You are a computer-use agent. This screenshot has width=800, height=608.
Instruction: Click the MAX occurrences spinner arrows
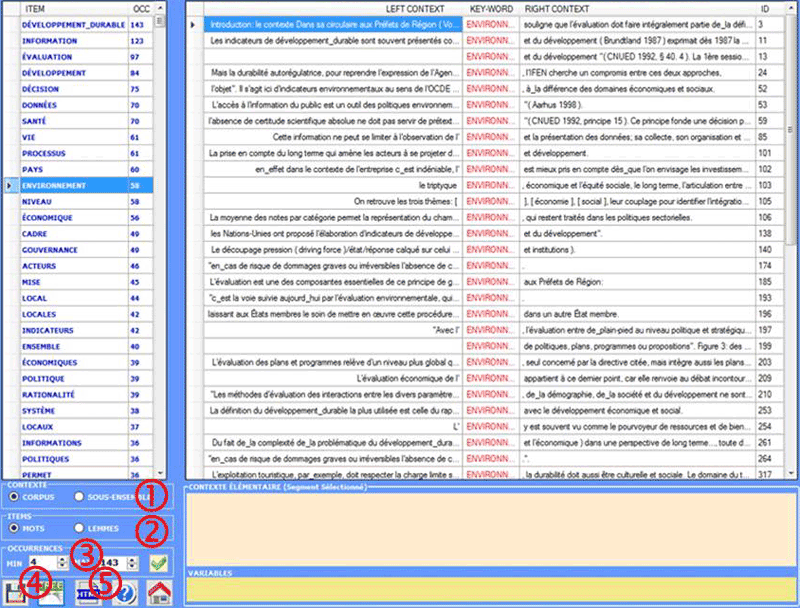click(x=132, y=563)
